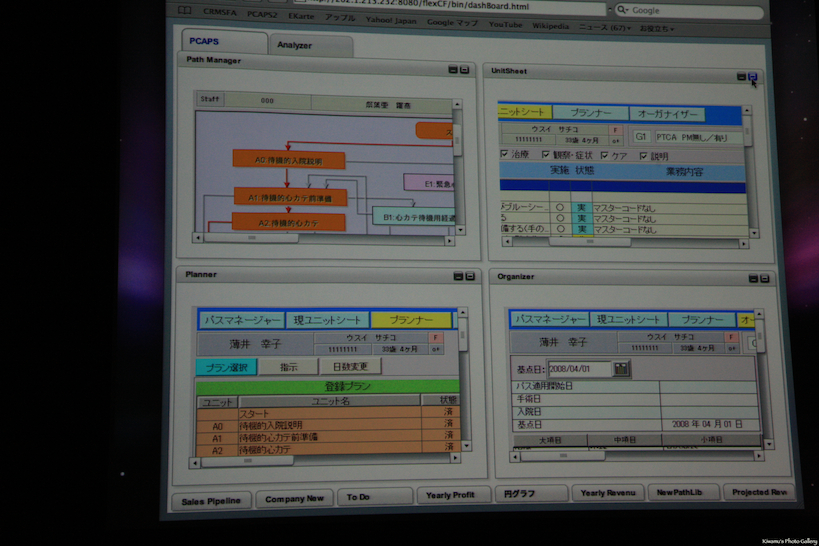Toggle the 治療 checkbox
Screen dimensions: 819x546
(x=504, y=155)
